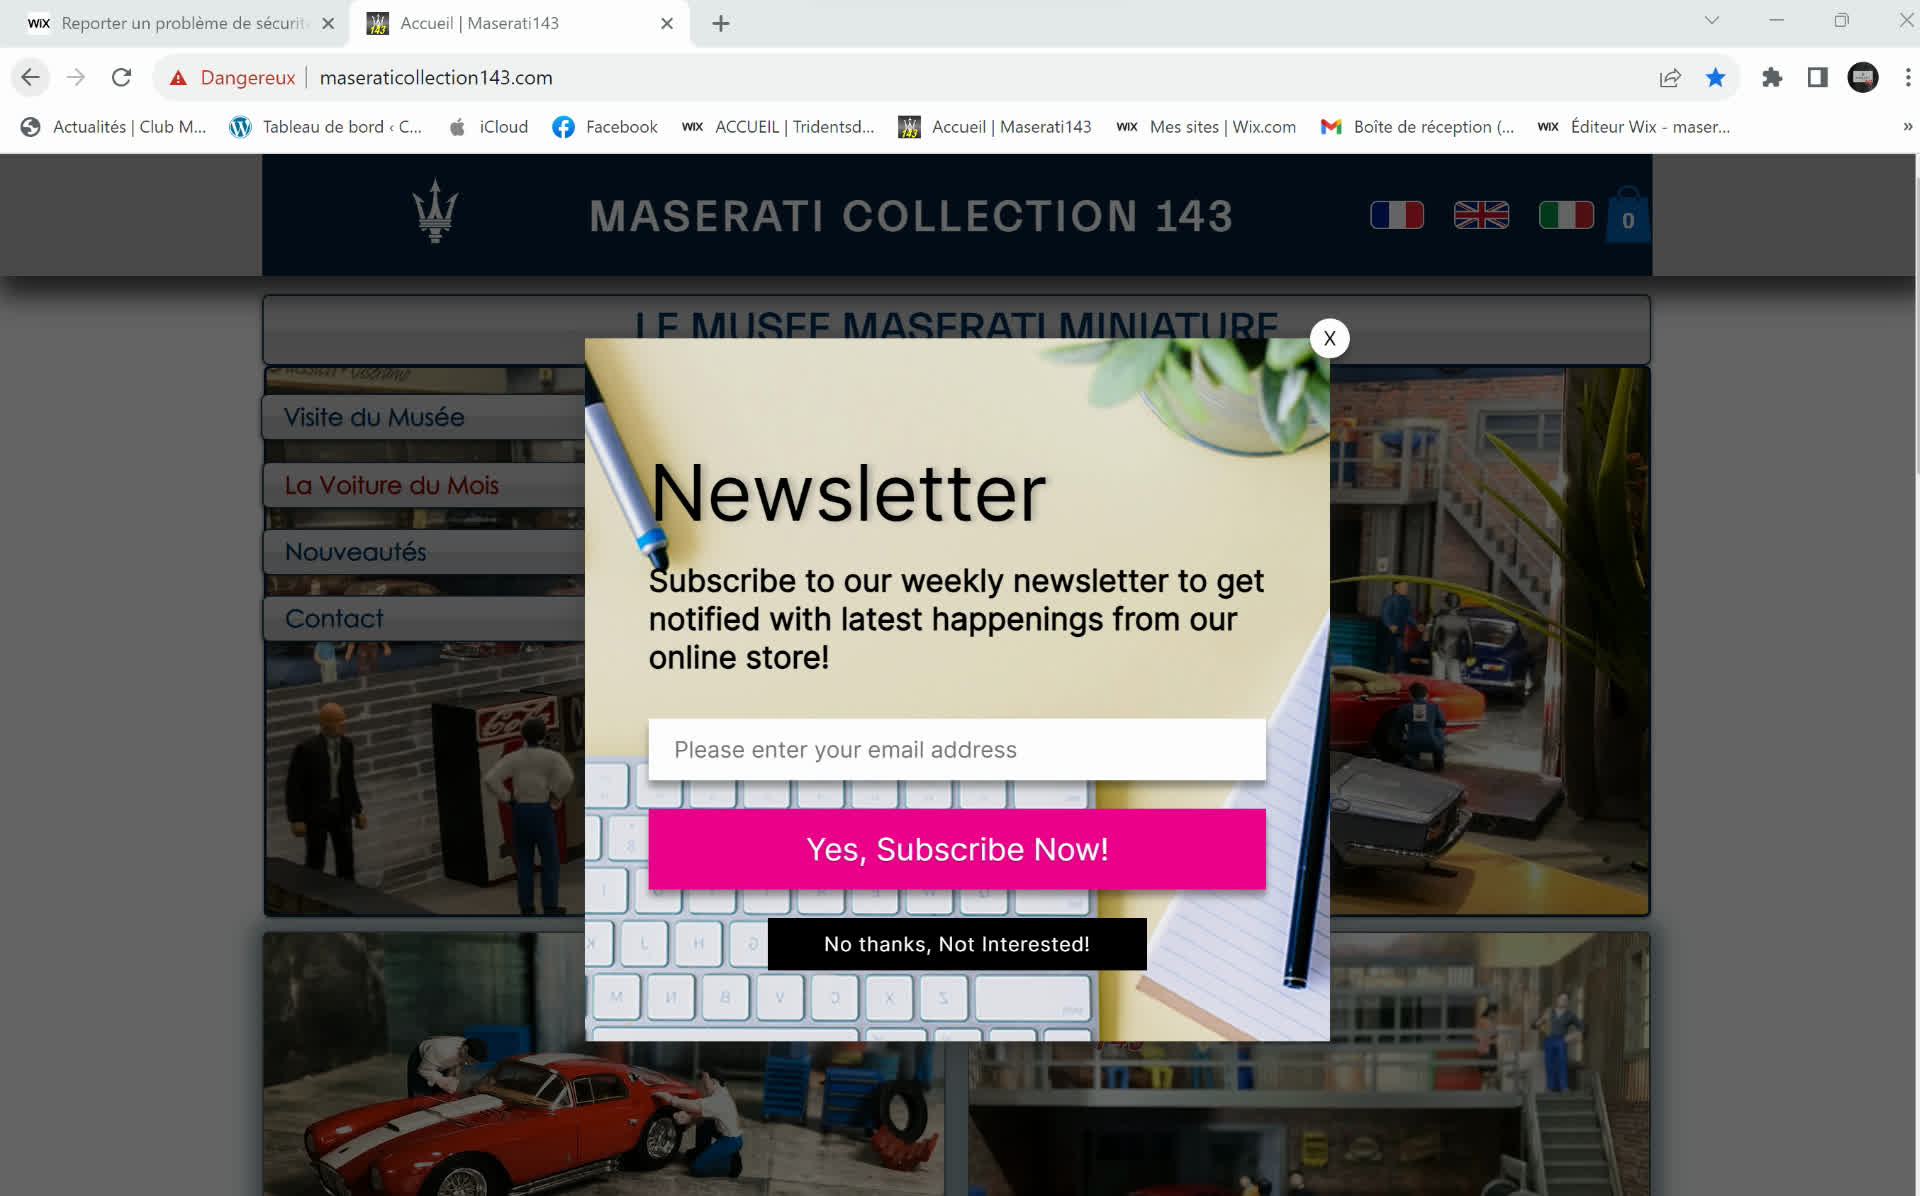Close the newsletter popup with X
This screenshot has width=1920, height=1196.
pyautogui.click(x=1329, y=339)
